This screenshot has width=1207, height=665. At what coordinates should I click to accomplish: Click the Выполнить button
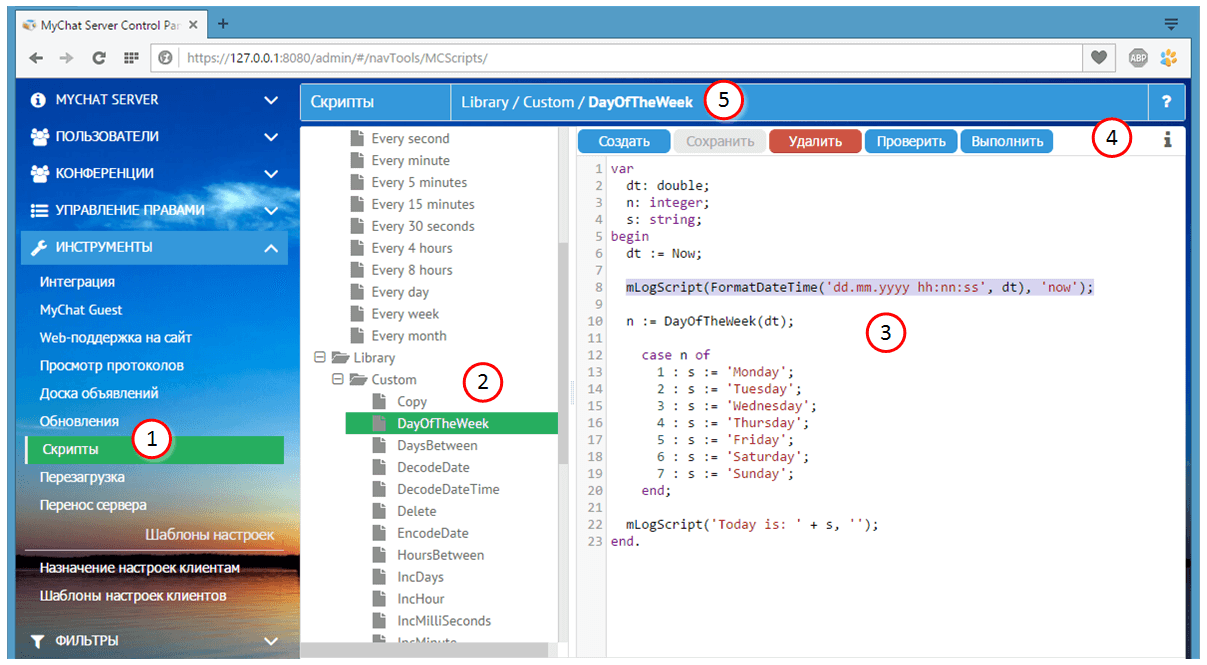pyautogui.click(x=1007, y=141)
